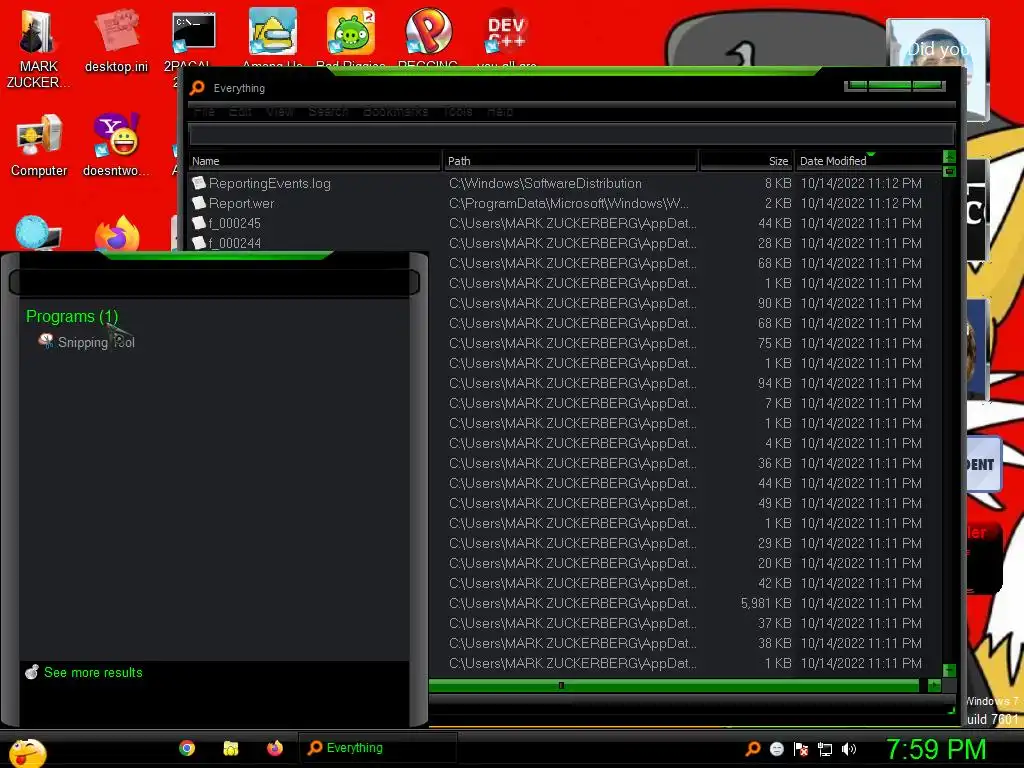Image resolution: width=1024 pixels, height=768 pixels.
Task: Click the round face tray icon
Action: pyautogui.click(x=776, y=749)
